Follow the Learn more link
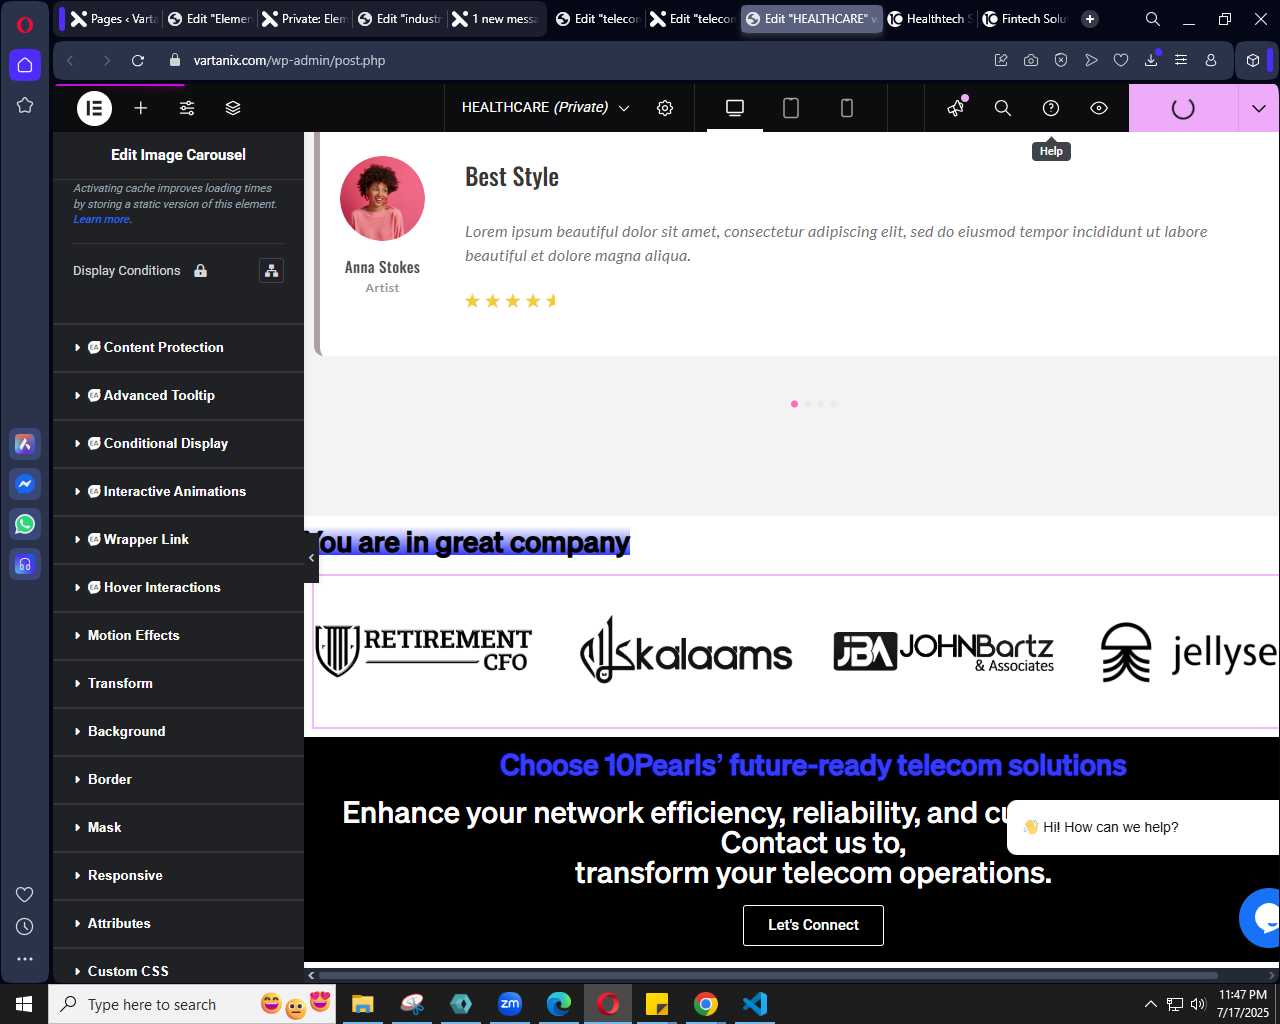Viewport: 1280px width, 1024px height. point(102,220)
